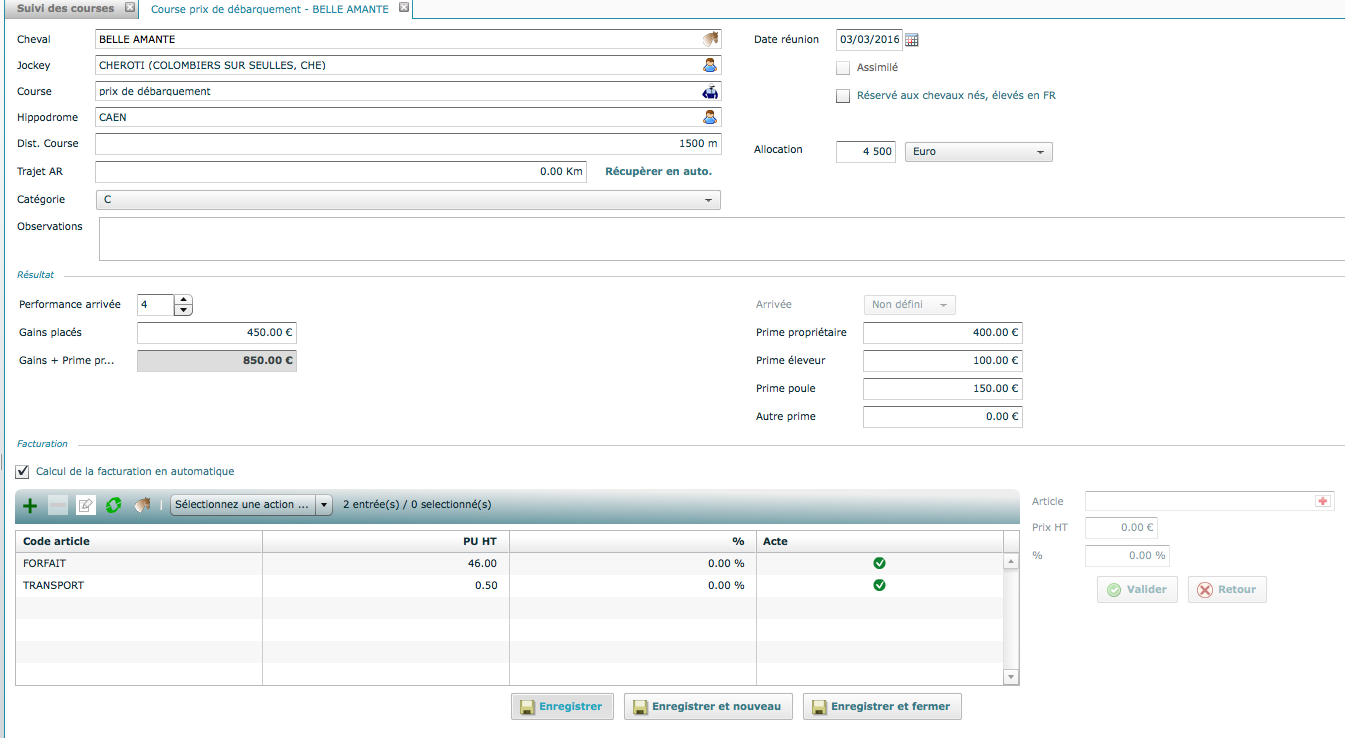The width and height of the screenshot is (1345, 738).
Task: Click the Valider button
Action: [x=1138, y=589]
